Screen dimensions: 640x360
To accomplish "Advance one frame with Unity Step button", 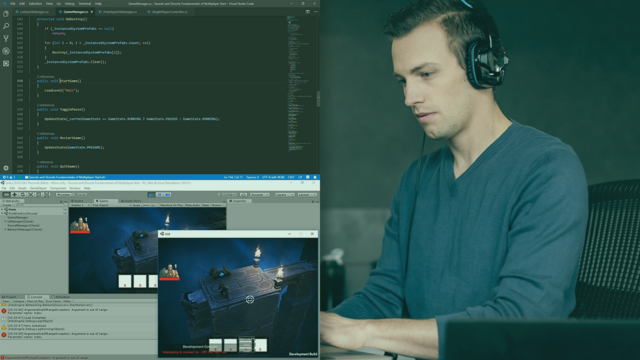I will [x=167, y=195].
